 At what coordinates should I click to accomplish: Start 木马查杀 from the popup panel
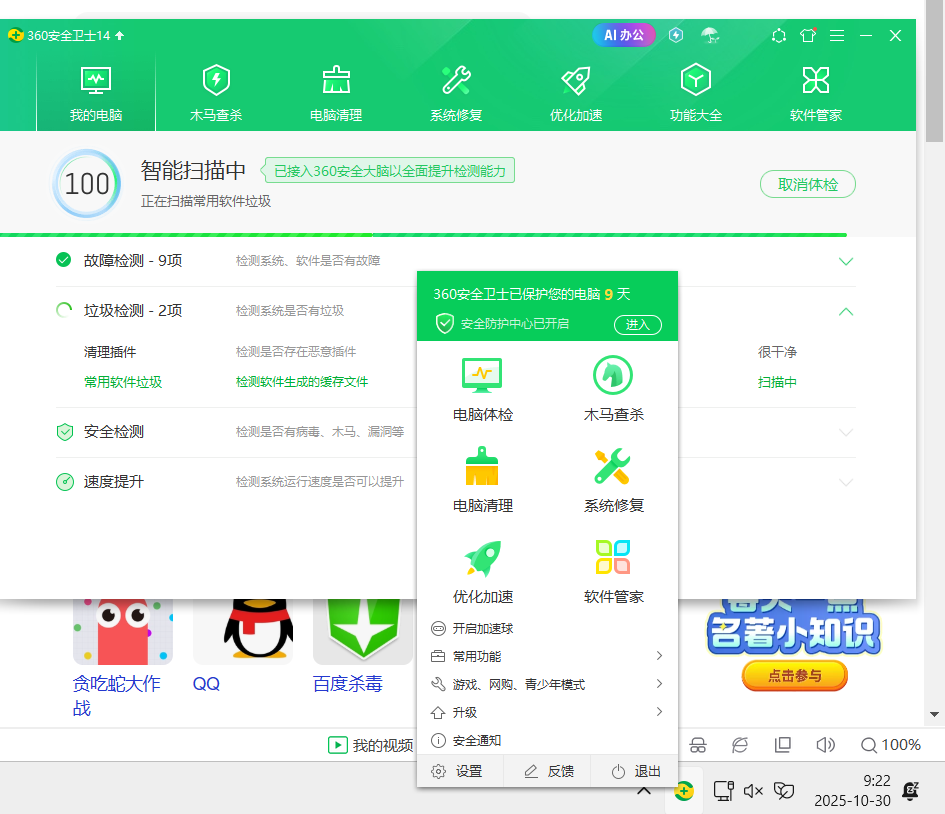(x=613, y=388)
